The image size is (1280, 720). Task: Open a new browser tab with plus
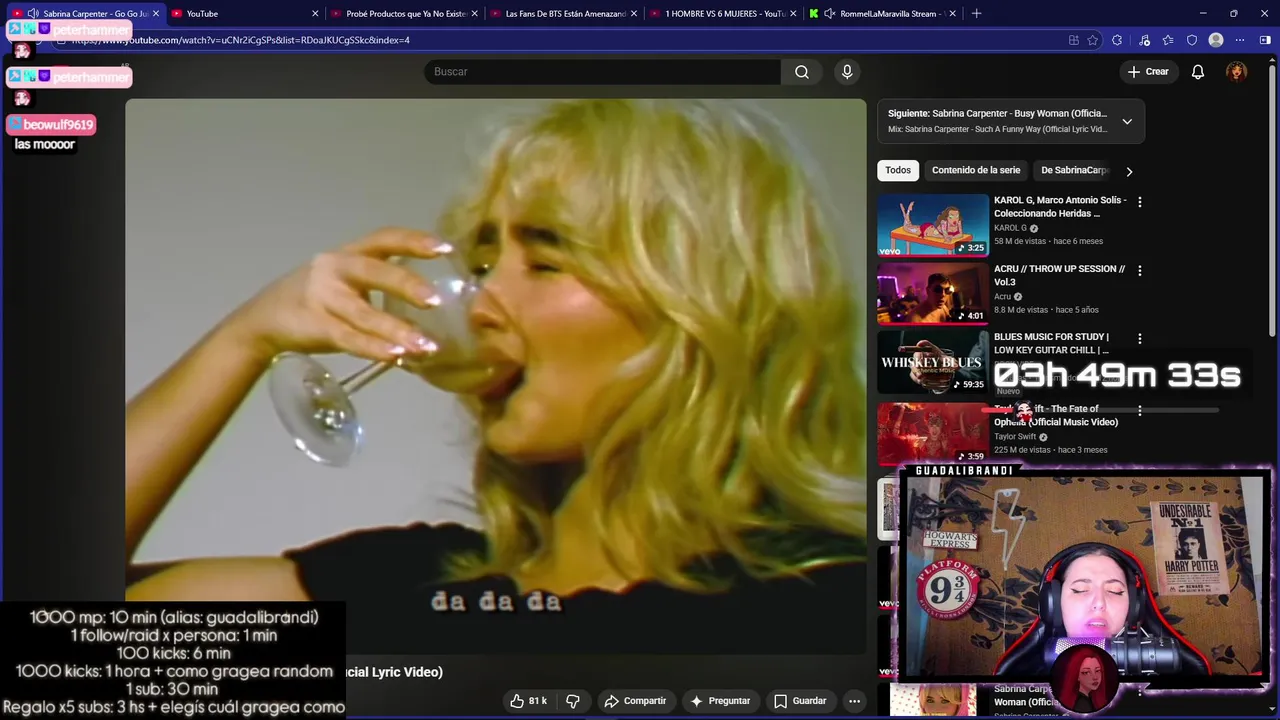point(976,14)
